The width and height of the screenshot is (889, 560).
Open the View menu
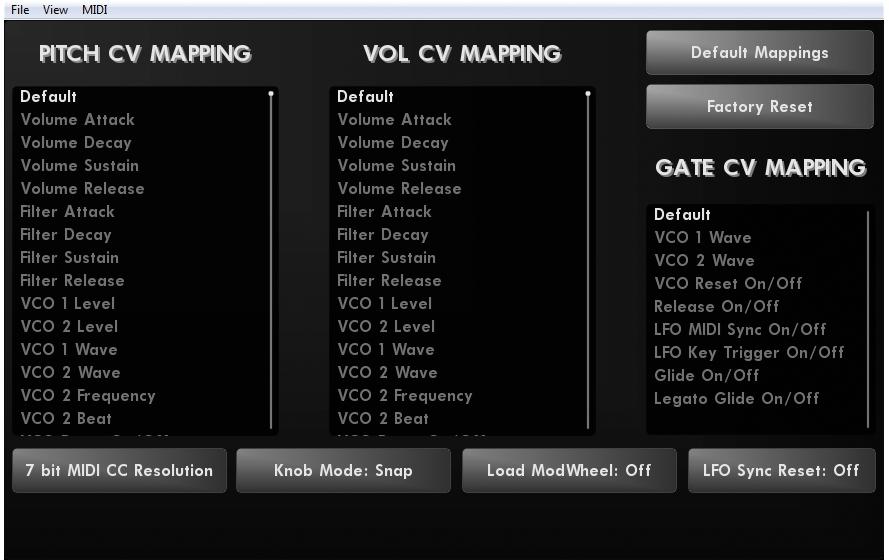(x=55, y=10)
